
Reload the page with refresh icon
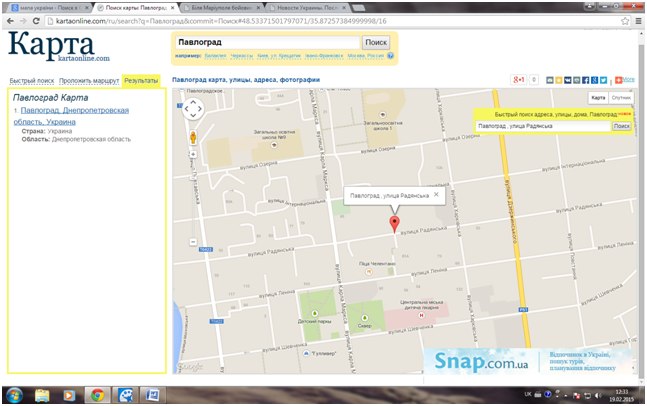[36, 21]
